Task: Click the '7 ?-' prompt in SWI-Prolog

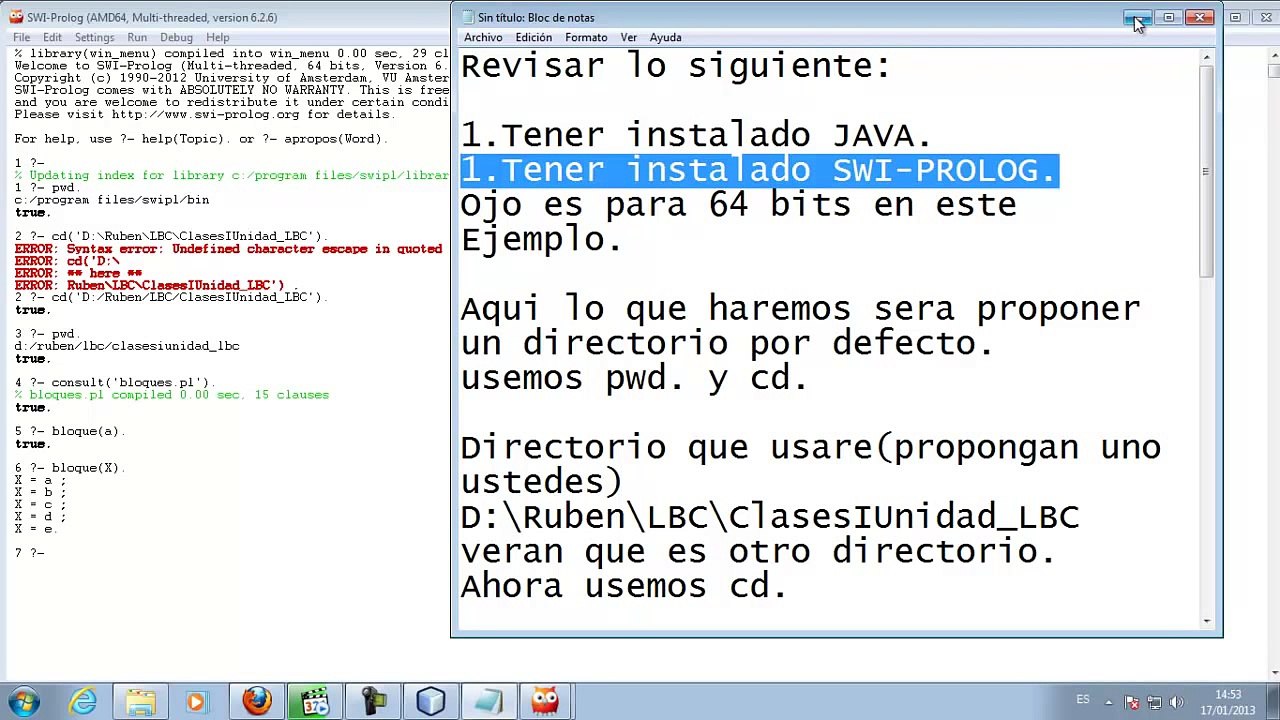Action: (x=29, y=553)
